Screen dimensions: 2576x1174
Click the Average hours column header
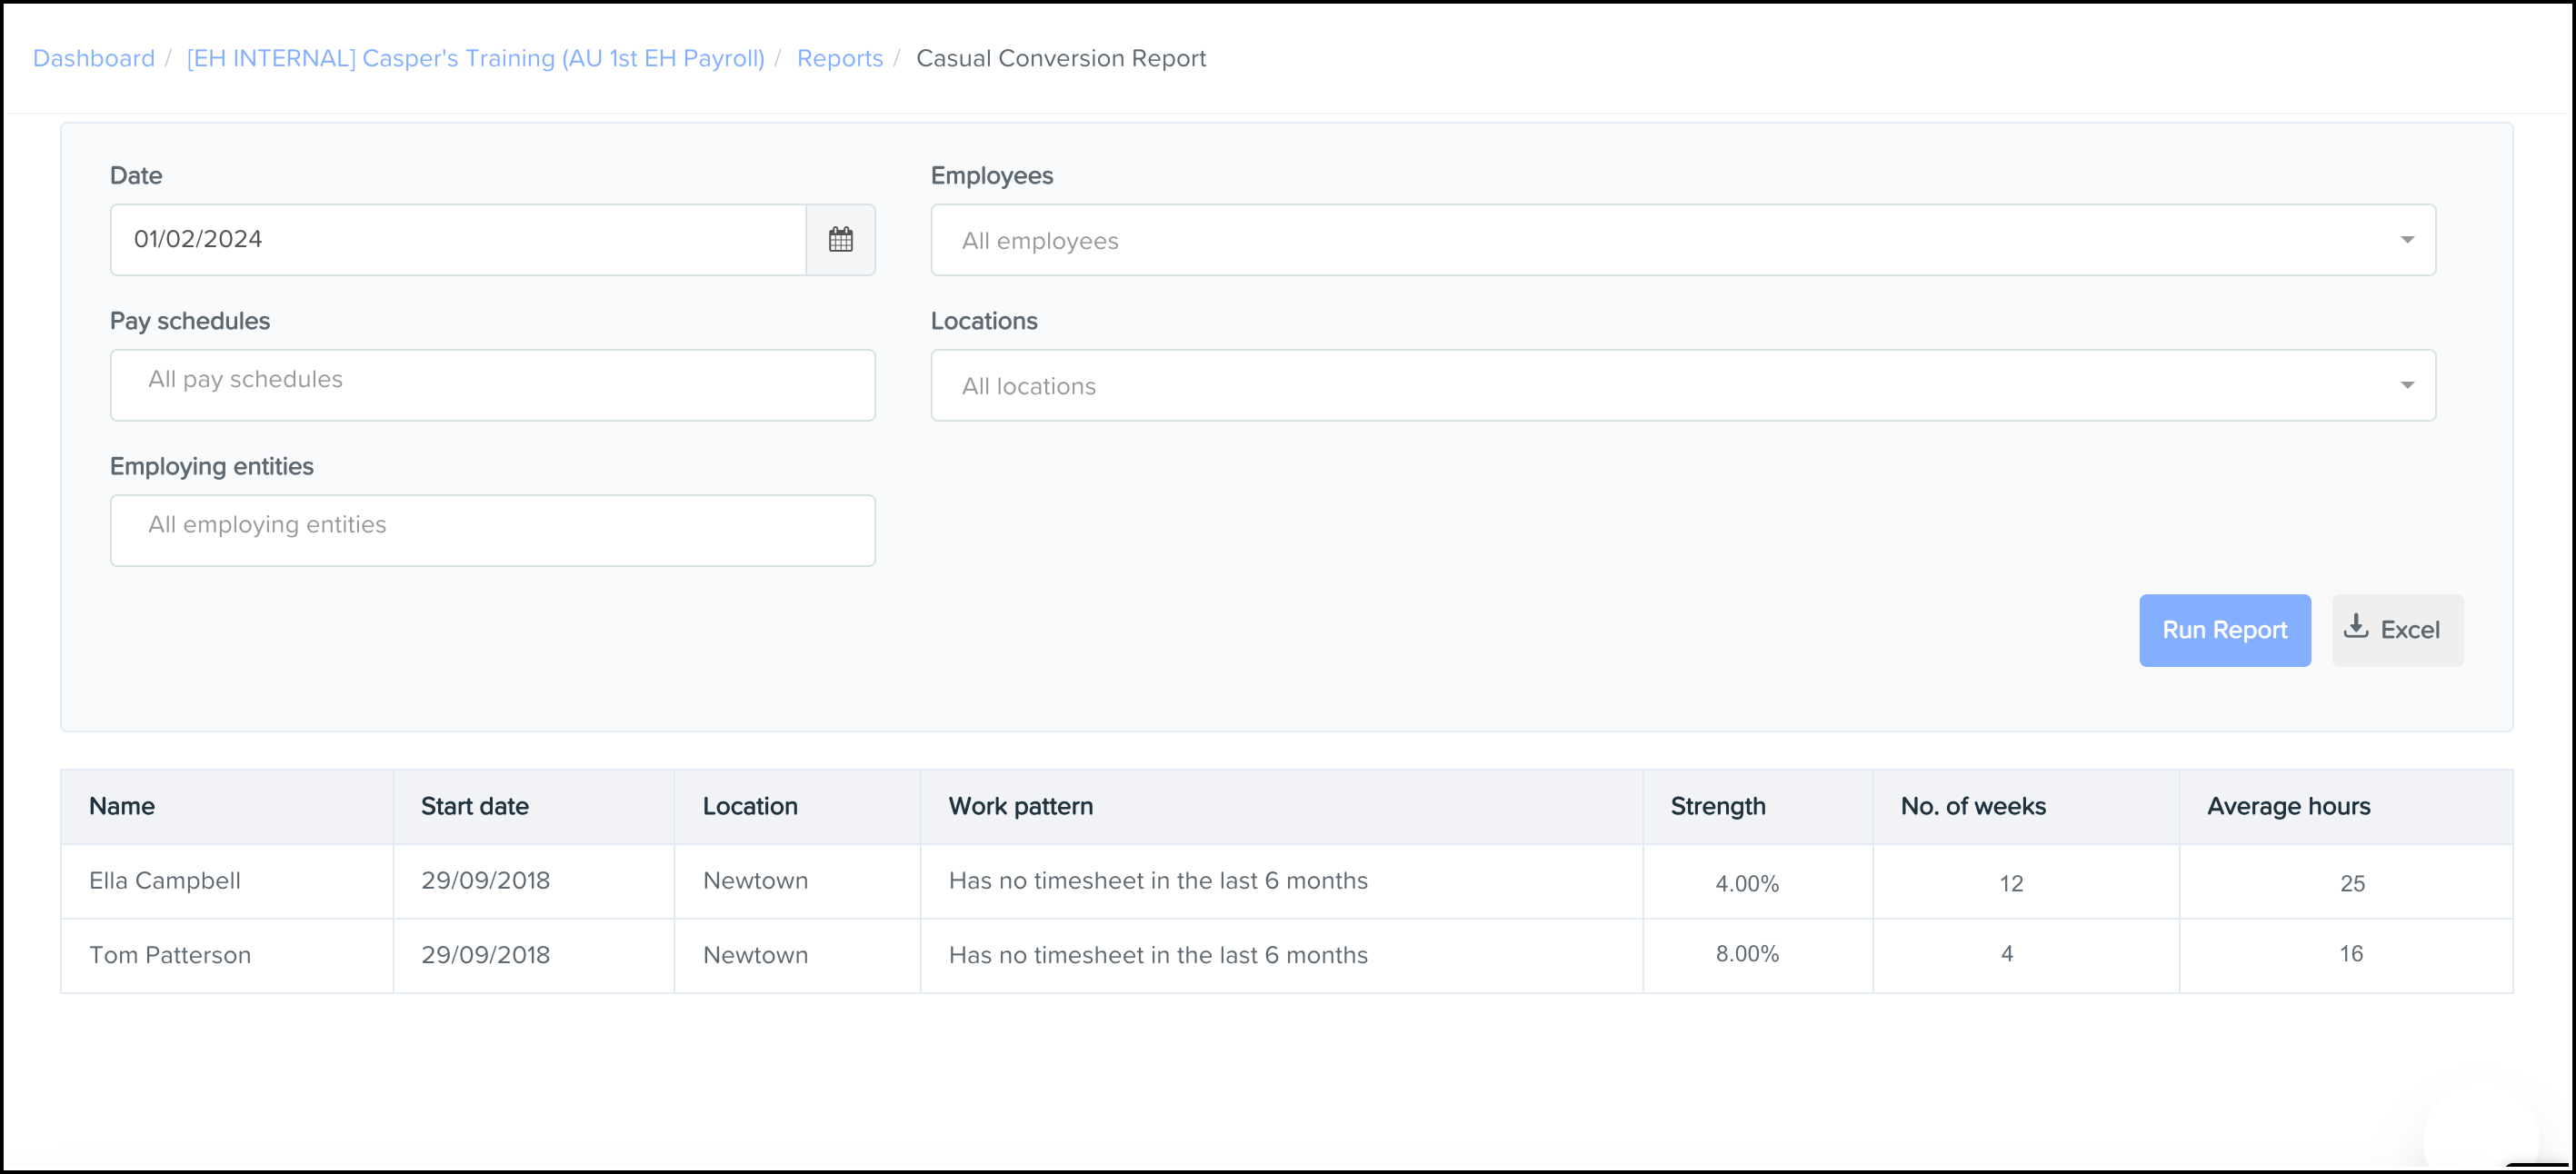tap(2288, 806)
